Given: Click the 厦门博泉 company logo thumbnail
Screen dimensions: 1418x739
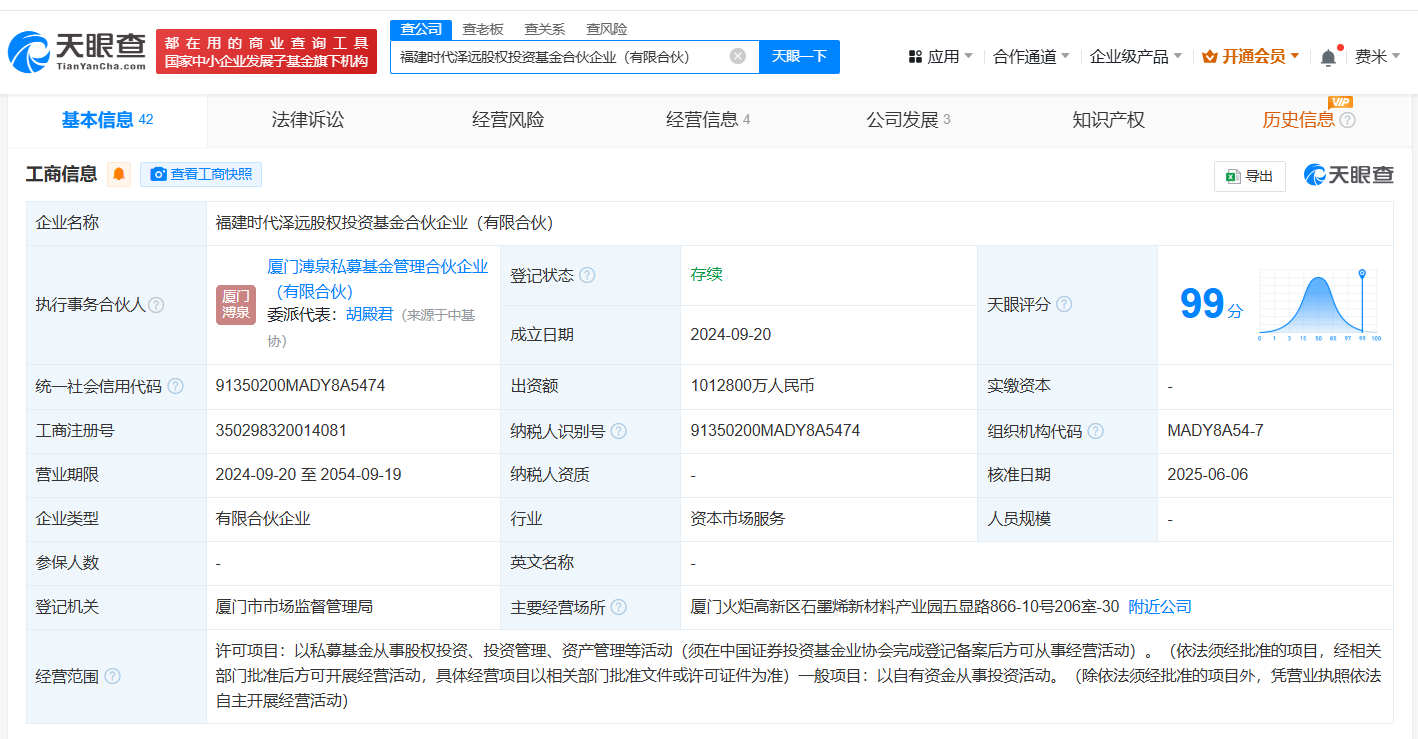Looking at the screenshot, I should pos(236,305).
